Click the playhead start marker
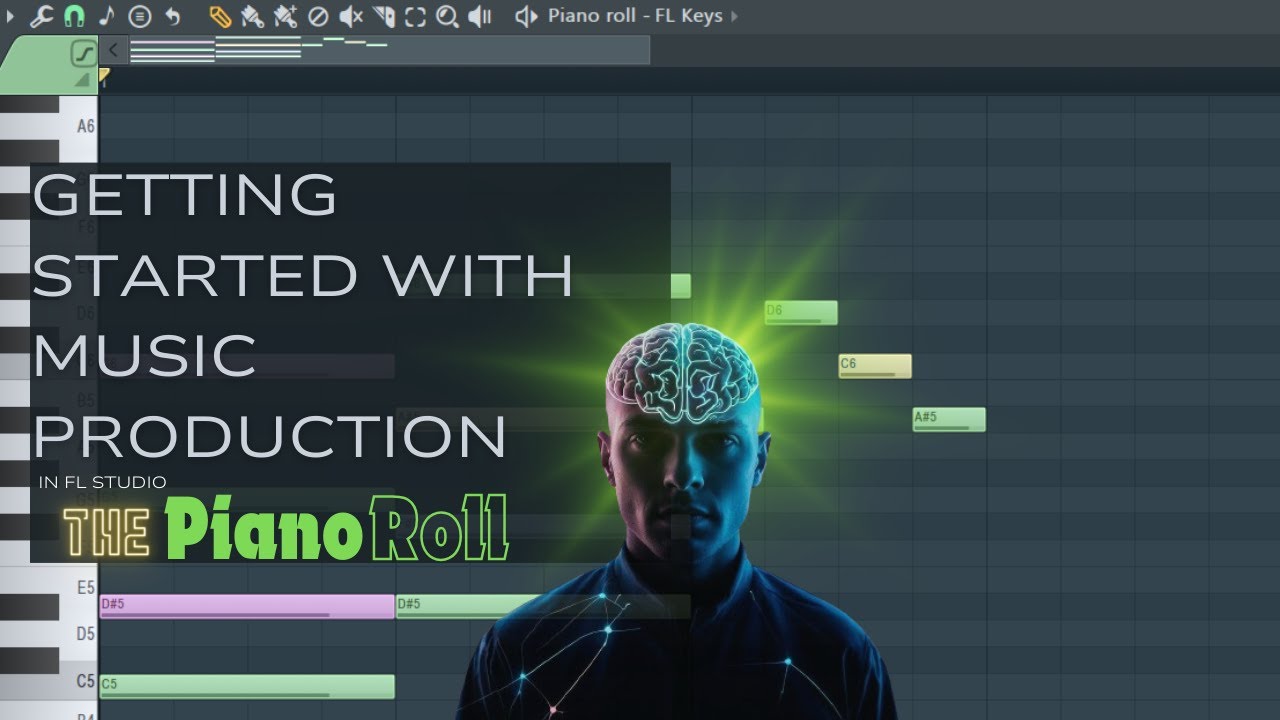 104,75
